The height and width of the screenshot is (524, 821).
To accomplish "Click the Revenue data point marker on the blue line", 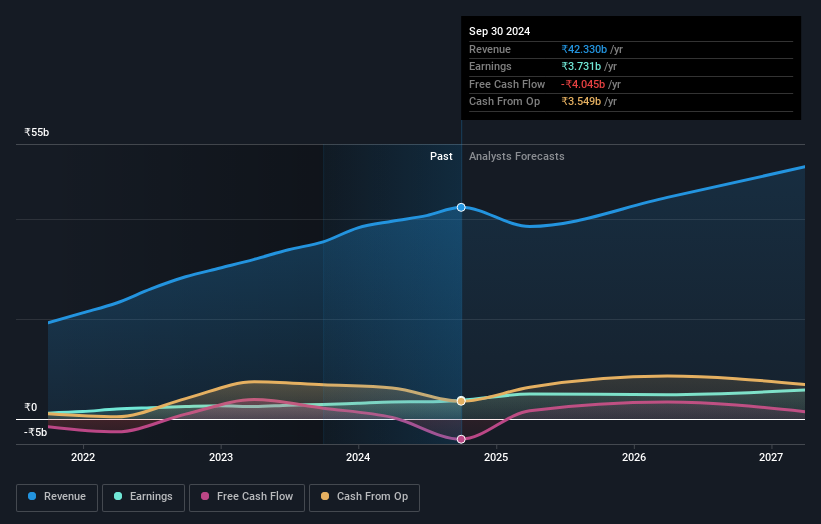I will [x=461, y=207].
